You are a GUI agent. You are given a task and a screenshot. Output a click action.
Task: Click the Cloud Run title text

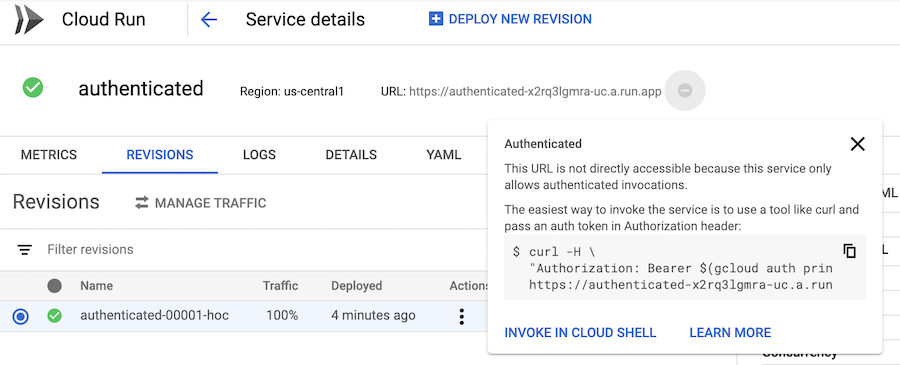point(103,20)
